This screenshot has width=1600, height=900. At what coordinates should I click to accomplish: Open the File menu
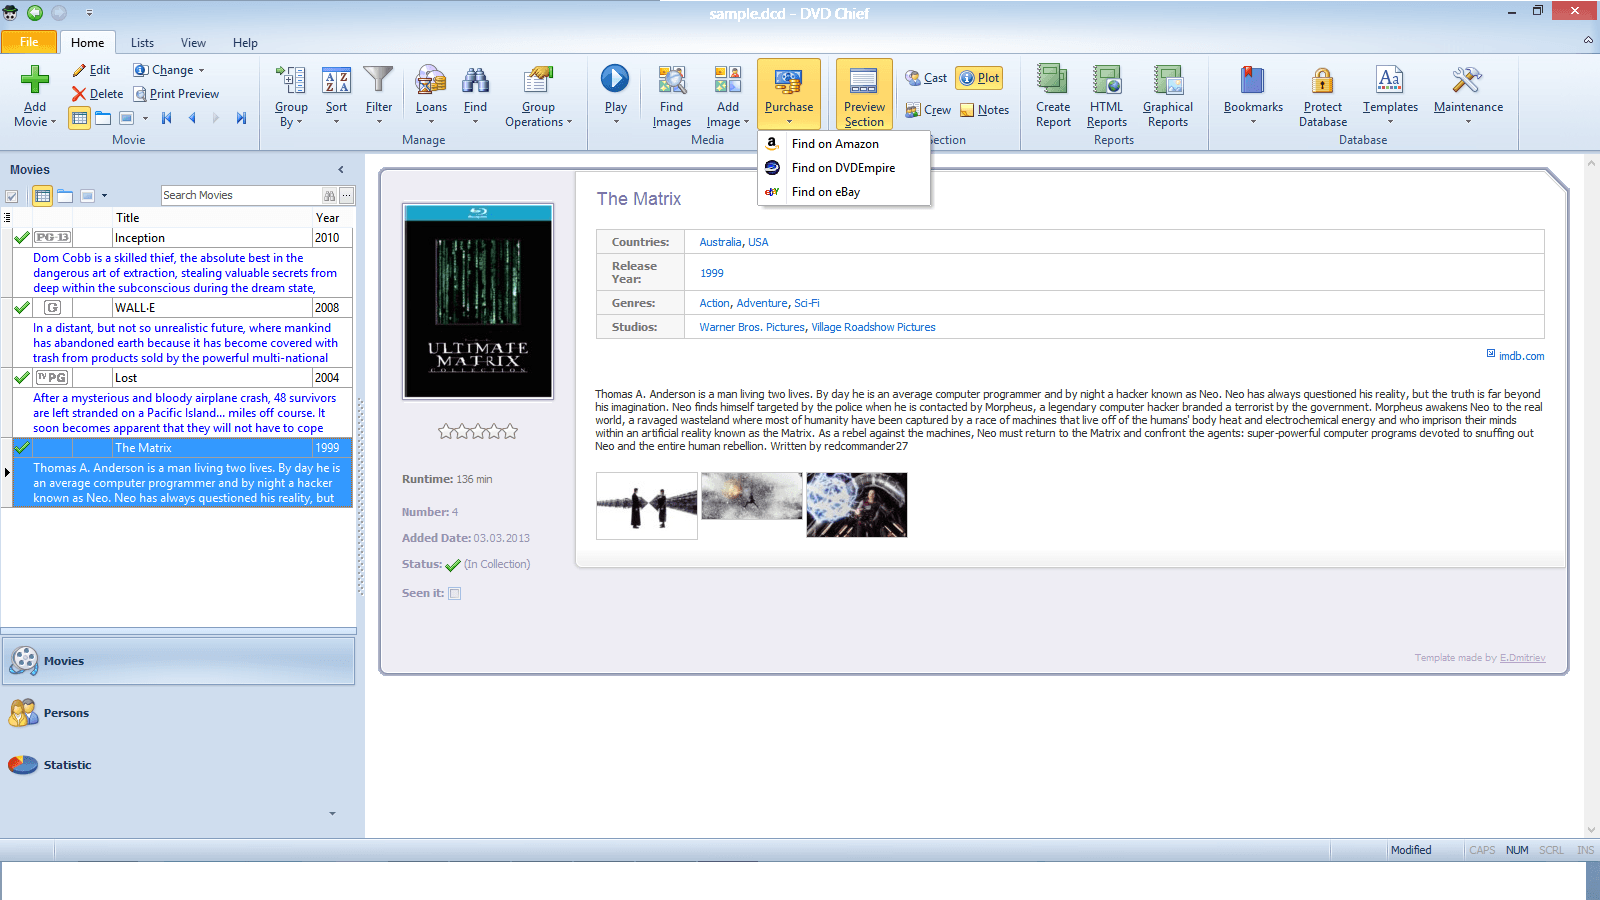click(x=29, y=42)
